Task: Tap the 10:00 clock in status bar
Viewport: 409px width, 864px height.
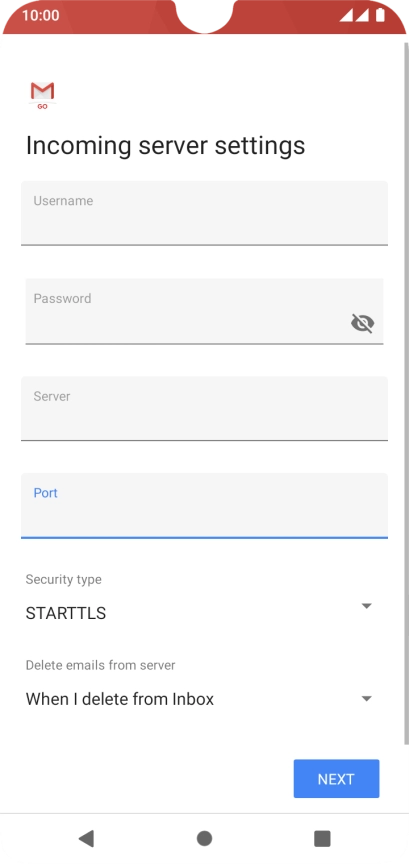Action: (41, 15)
